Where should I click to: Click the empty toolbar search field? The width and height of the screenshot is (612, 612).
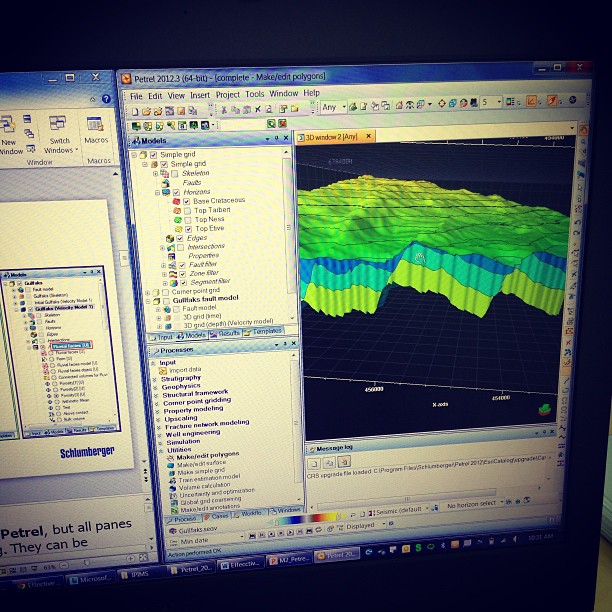coord(243,125)
